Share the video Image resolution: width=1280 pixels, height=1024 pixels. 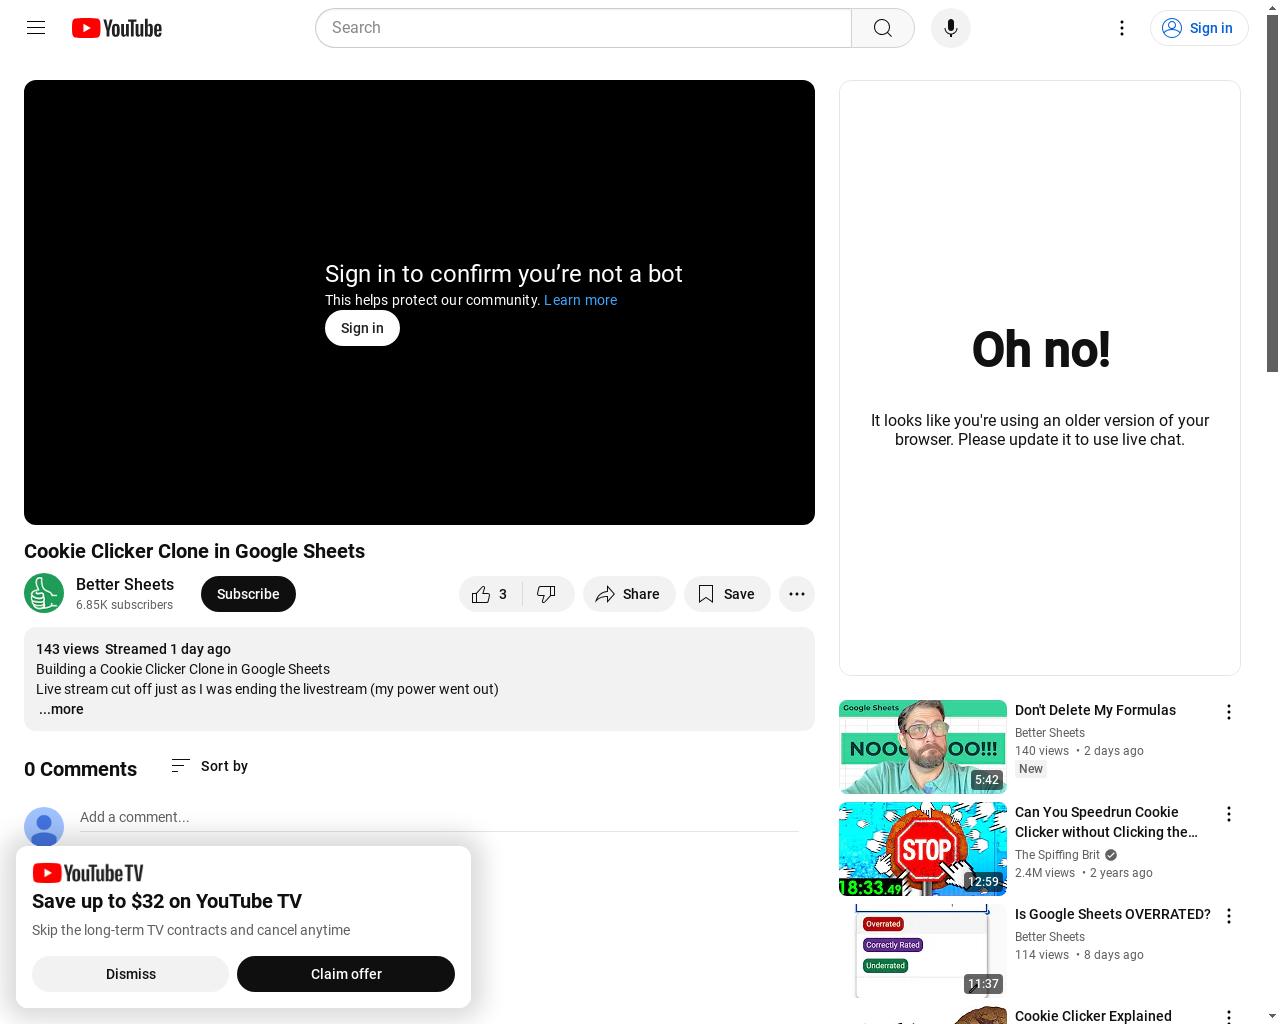629,594
